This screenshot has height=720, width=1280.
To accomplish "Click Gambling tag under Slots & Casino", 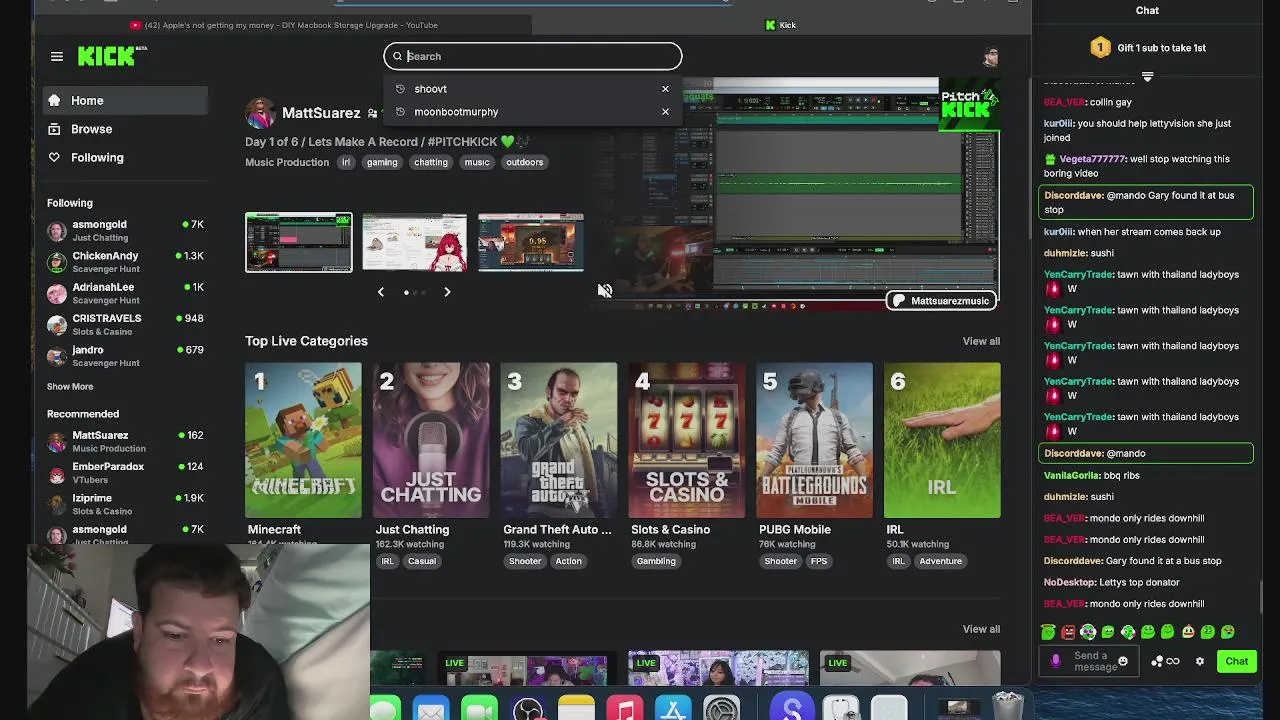I will 656,561.
